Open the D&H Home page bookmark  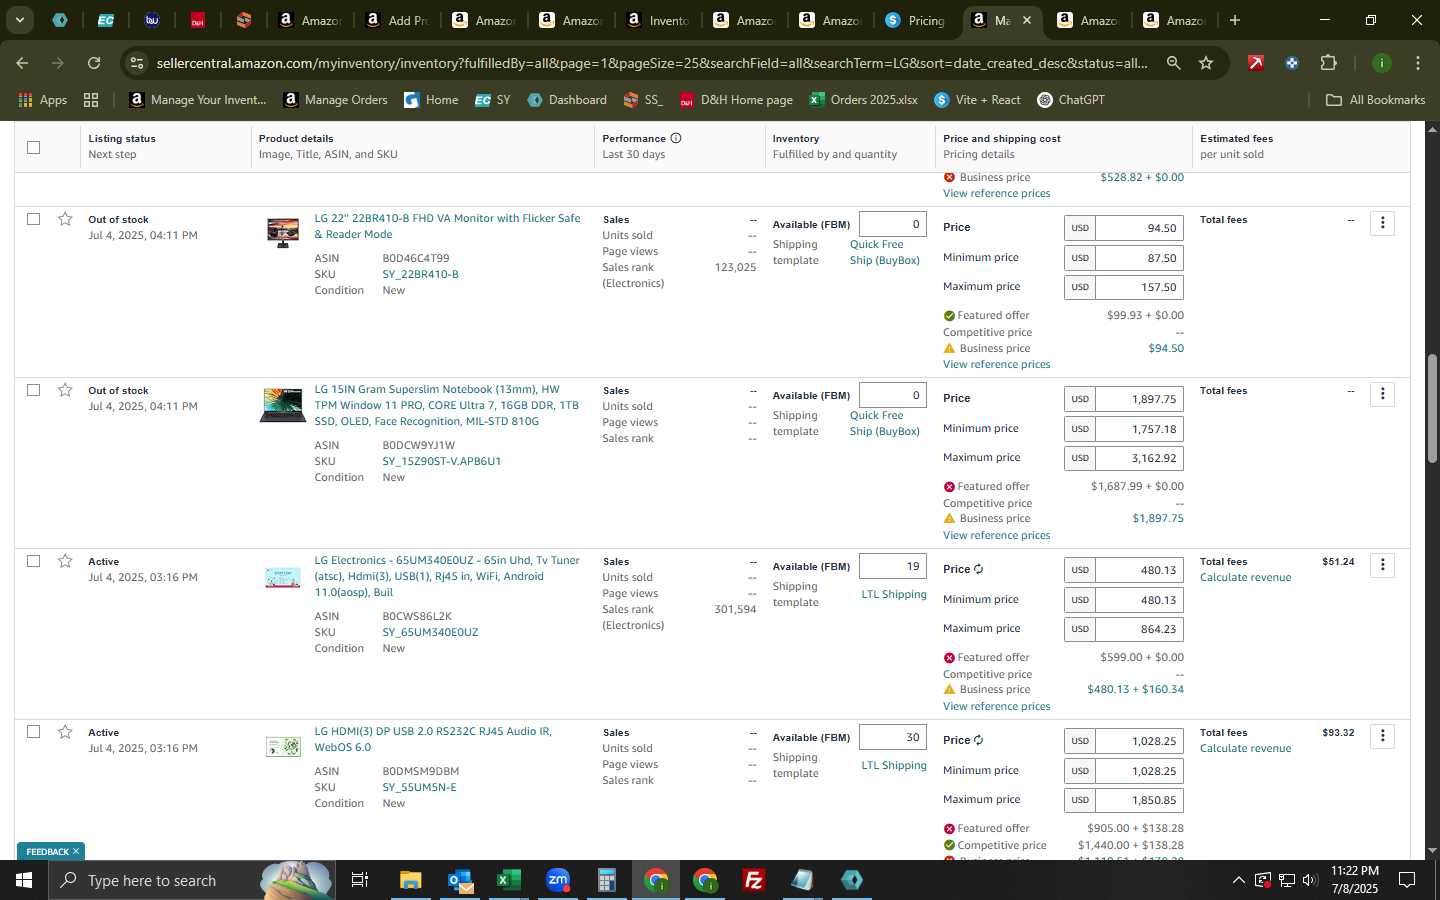[x=736, y=100]
